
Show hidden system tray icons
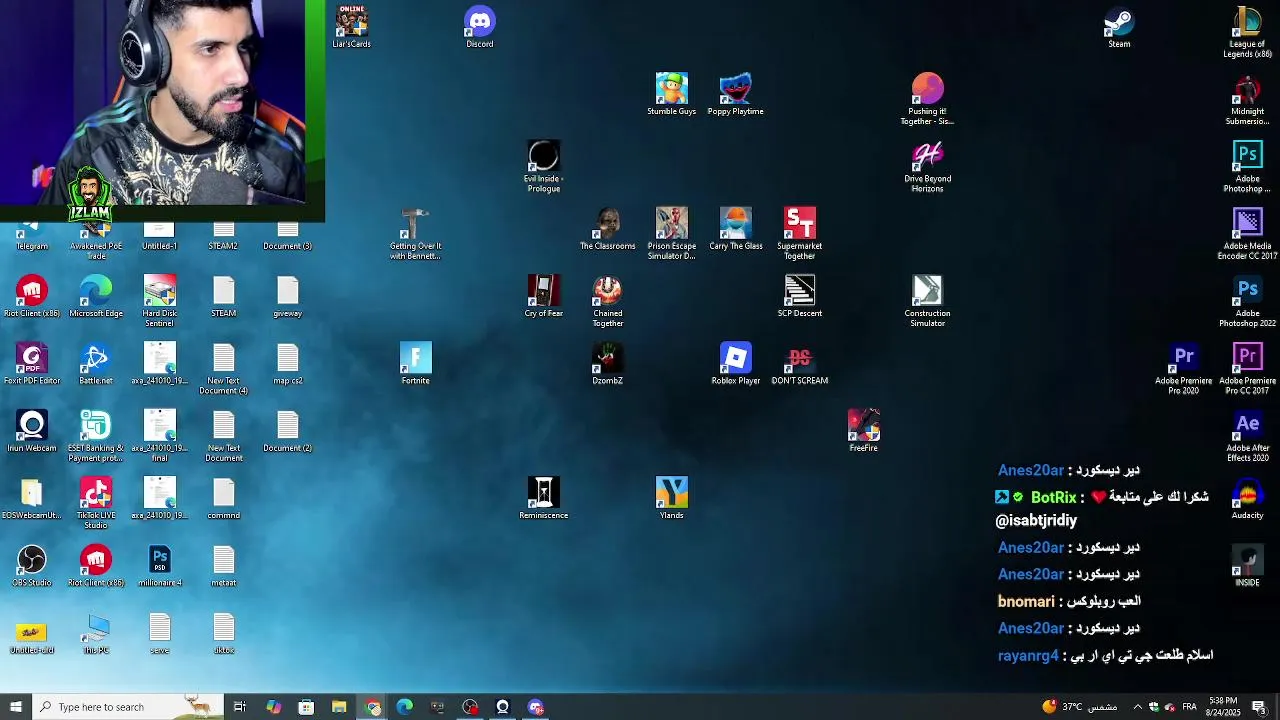click(x=1137, y=707)
